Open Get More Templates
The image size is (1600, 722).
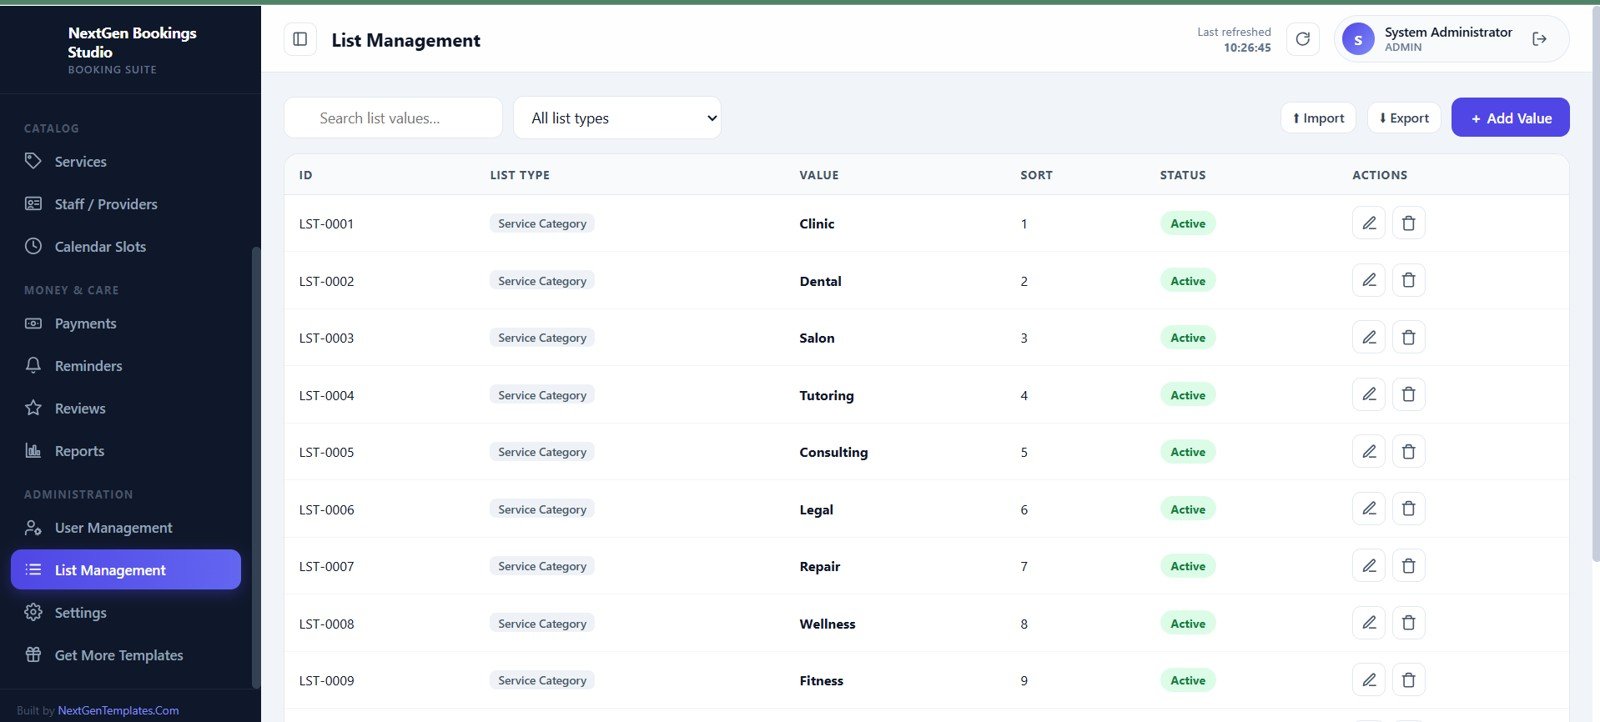click(x=126, y=655)
